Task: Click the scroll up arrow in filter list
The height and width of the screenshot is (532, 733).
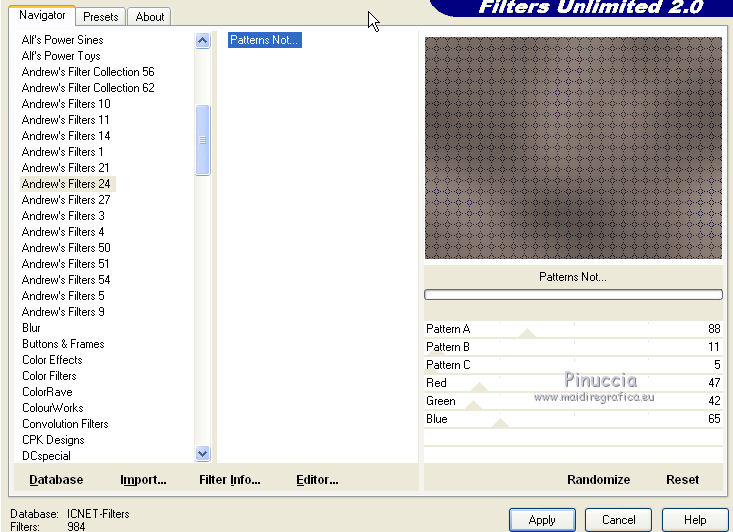Action: [x=202, y=41]
